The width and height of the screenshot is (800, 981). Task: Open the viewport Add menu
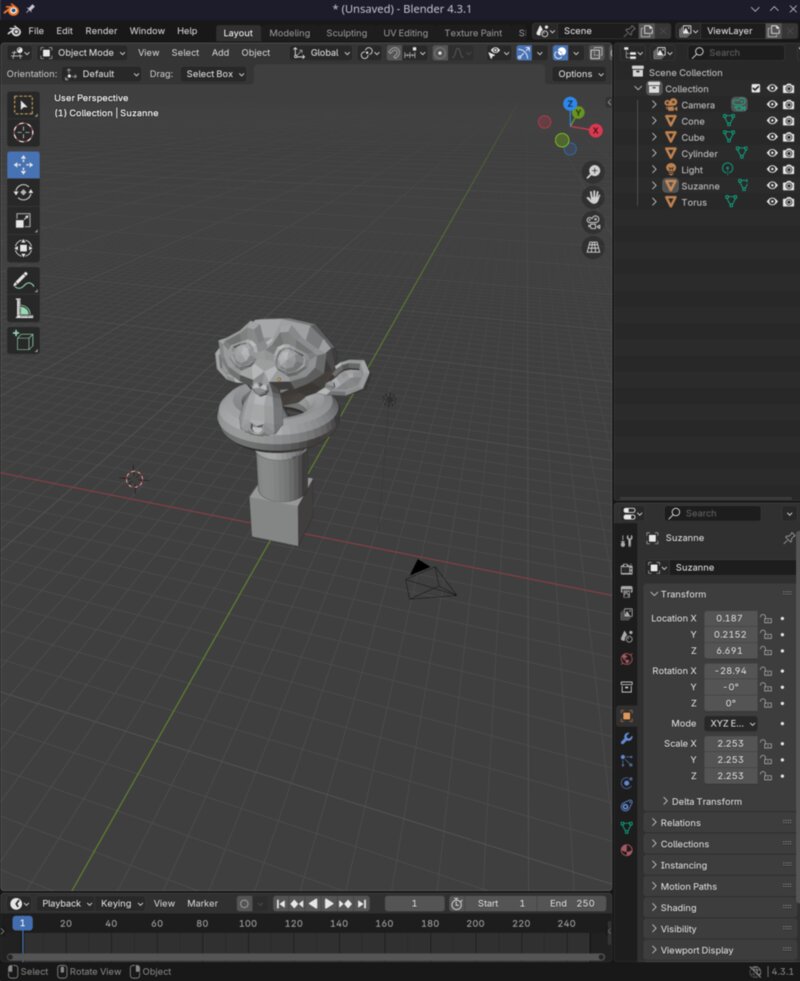click(x=220, y=53)
